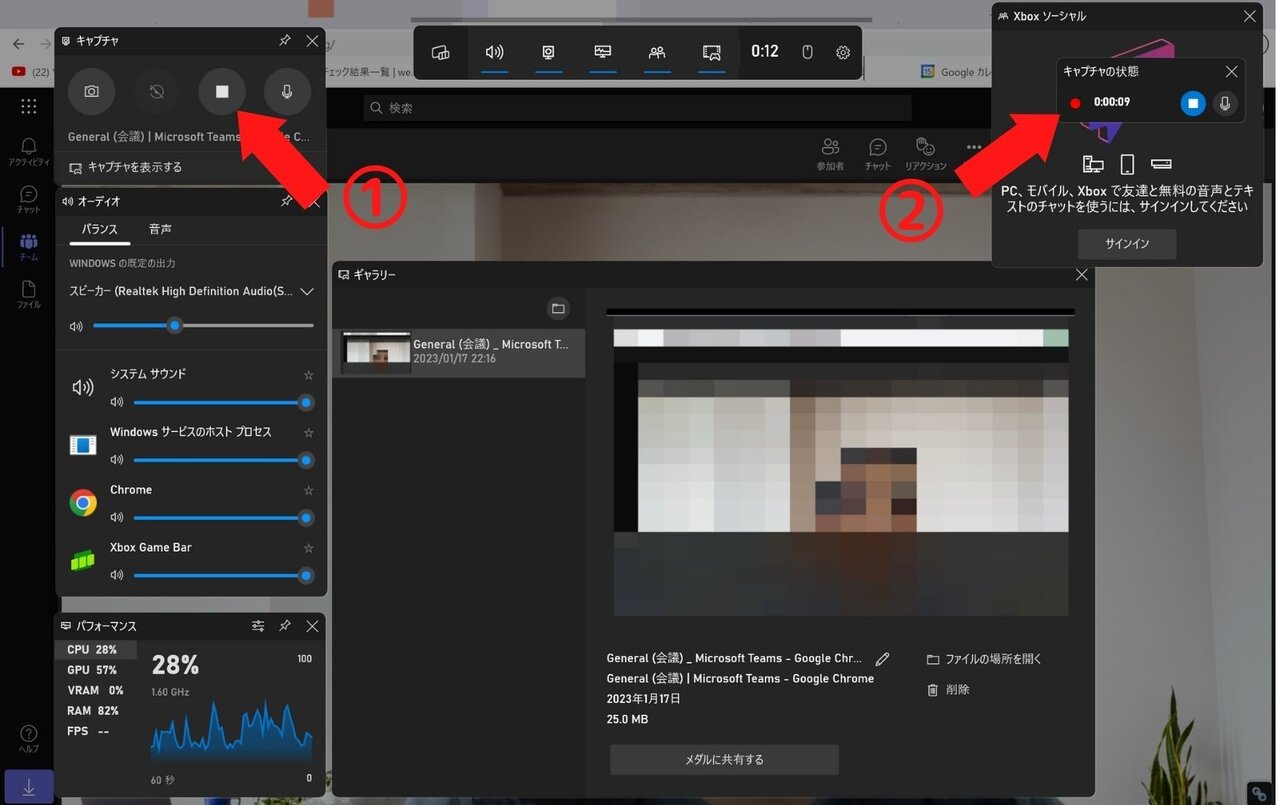Click the Teams 検索 search box
Image resolution: width=1280 pixels, height=805 pixels.
(637, 108)
